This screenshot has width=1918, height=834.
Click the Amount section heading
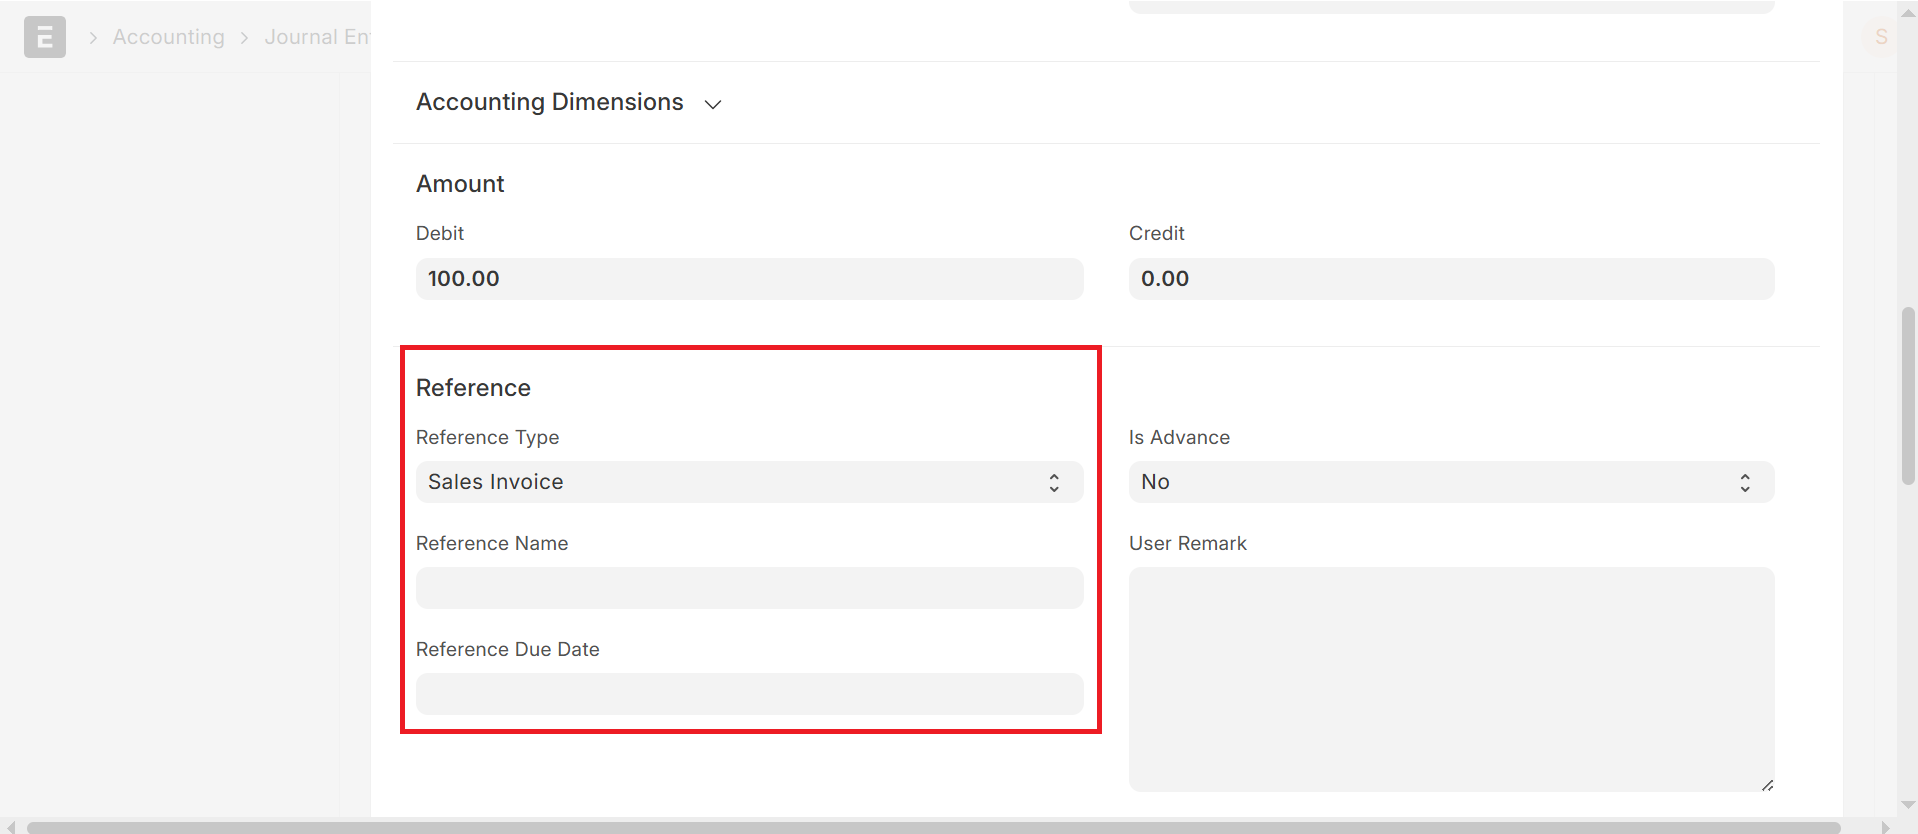(460, 184)
